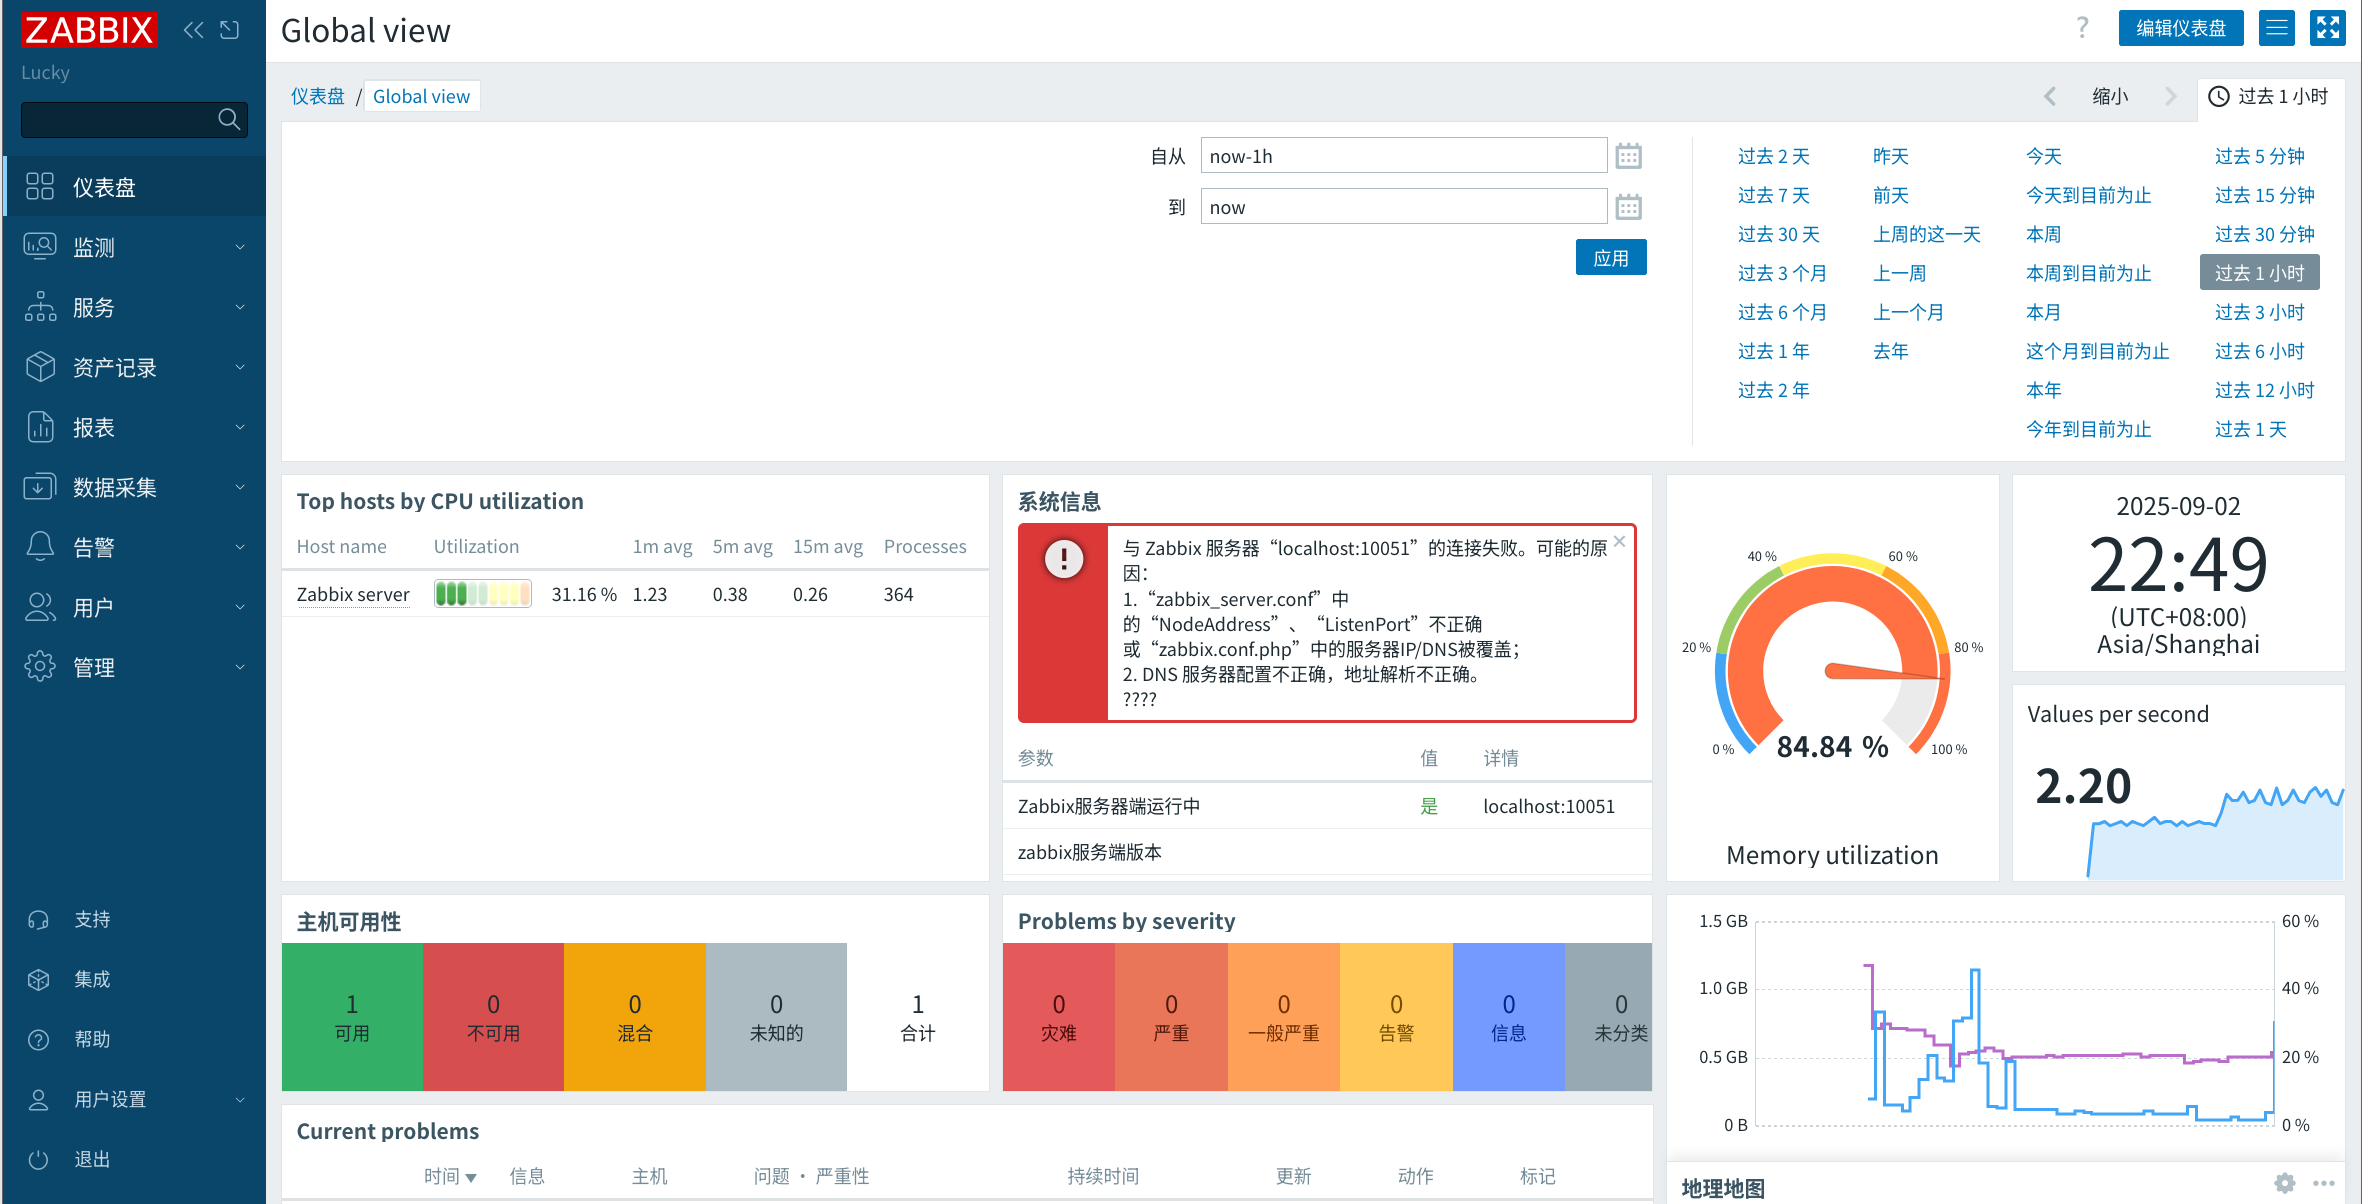Open calendar picker for 自从 field
Image resolution: width=2362 pixels, height=1204 pixels.
(1629, 156)
